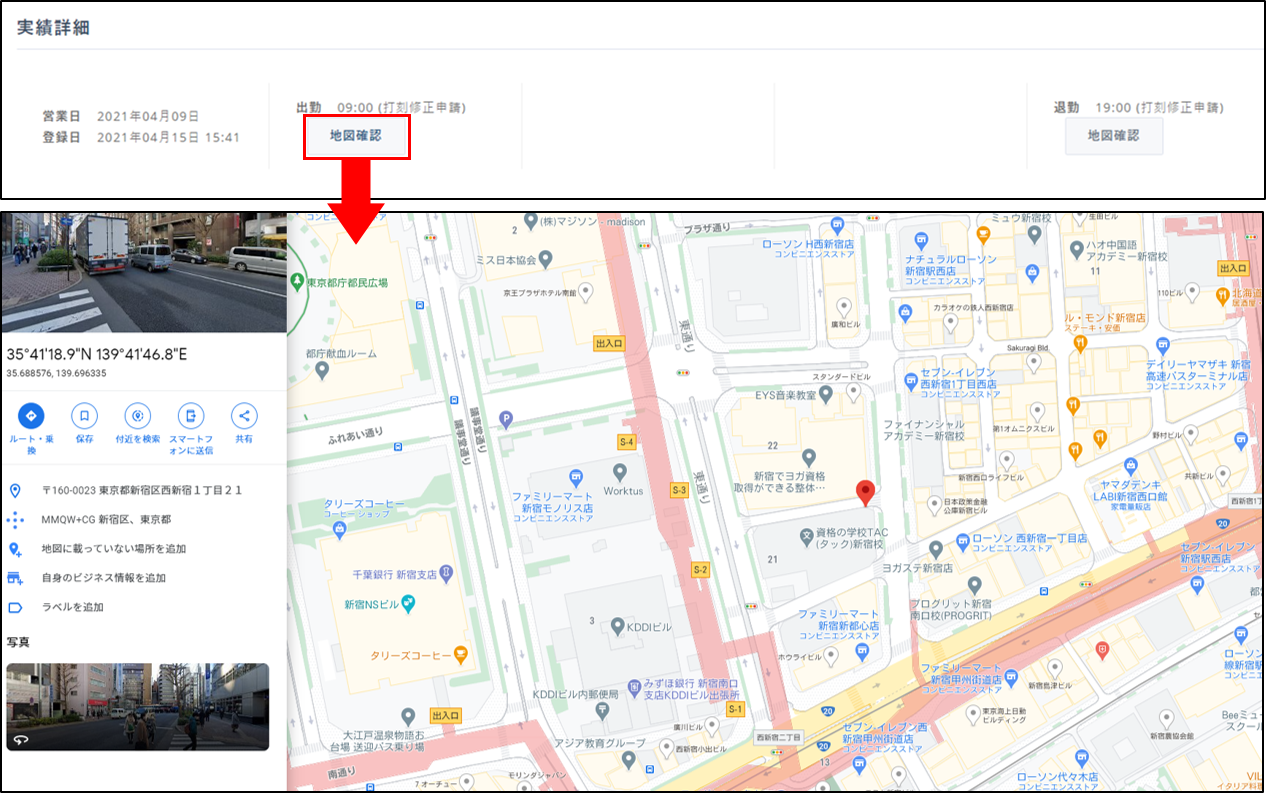Select 地図に載っていない場所を追加 option
The image size is (1266, 793).
113,549
